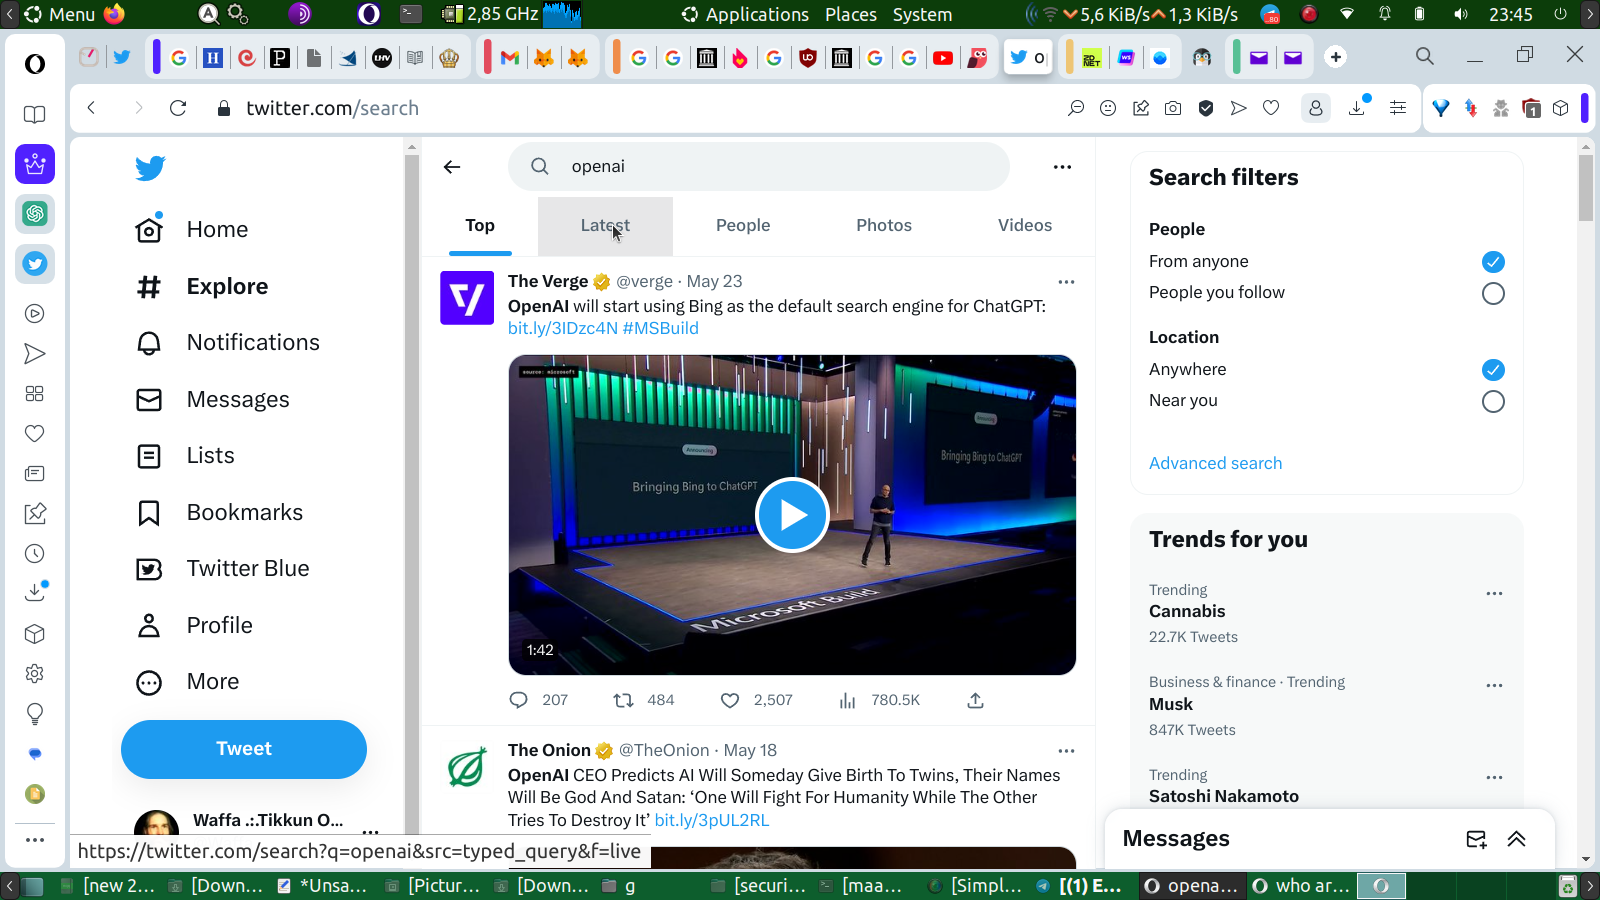
Task: Retweet The Verge post
Action: coord(623,701)
